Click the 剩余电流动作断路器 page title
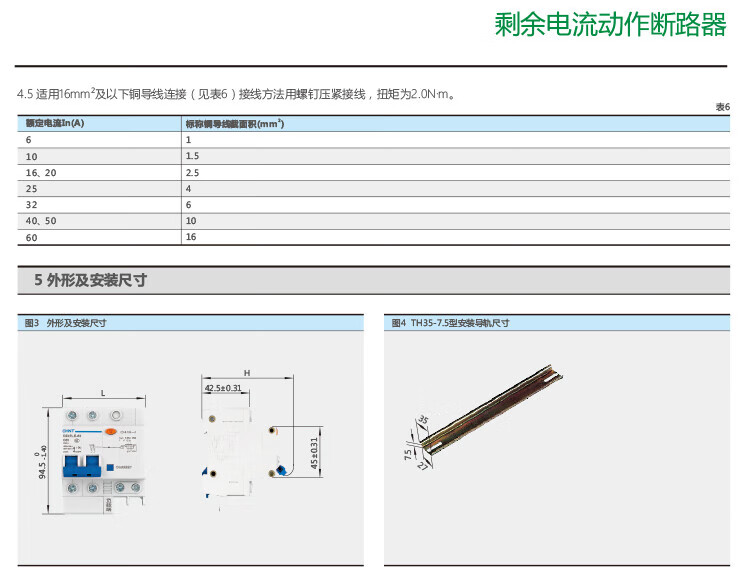 [x=610, y=25]
